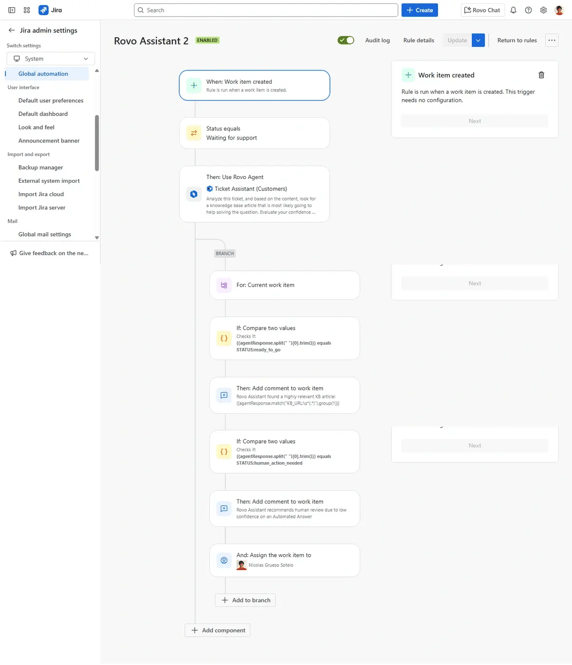Click the sidebar vertical scrollbar
Viewport: 572px width, 665px height.
pyautogui.click(x=97, y=143)
